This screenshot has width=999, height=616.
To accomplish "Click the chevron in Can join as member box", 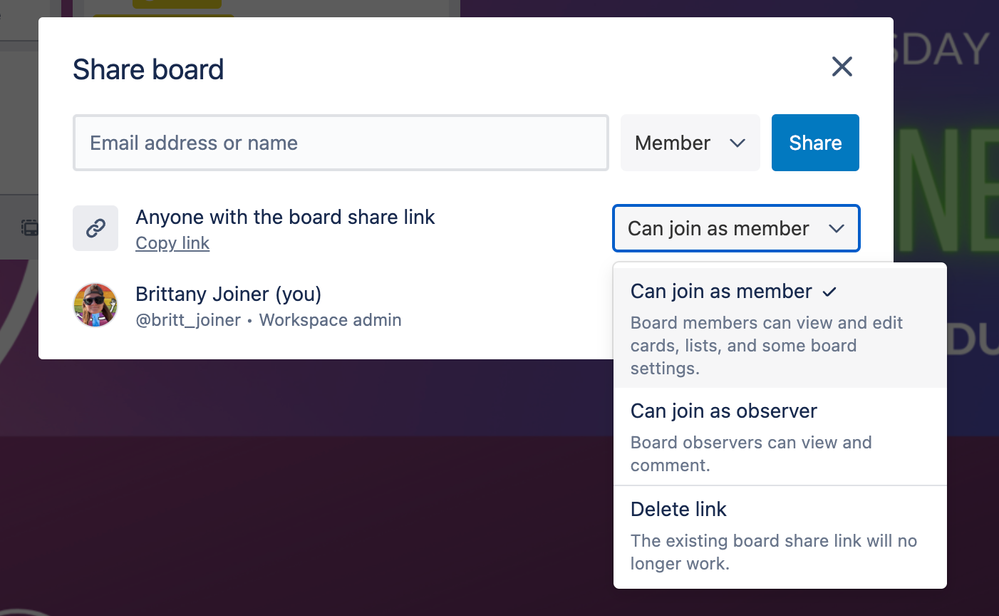I will pos(837,228).
